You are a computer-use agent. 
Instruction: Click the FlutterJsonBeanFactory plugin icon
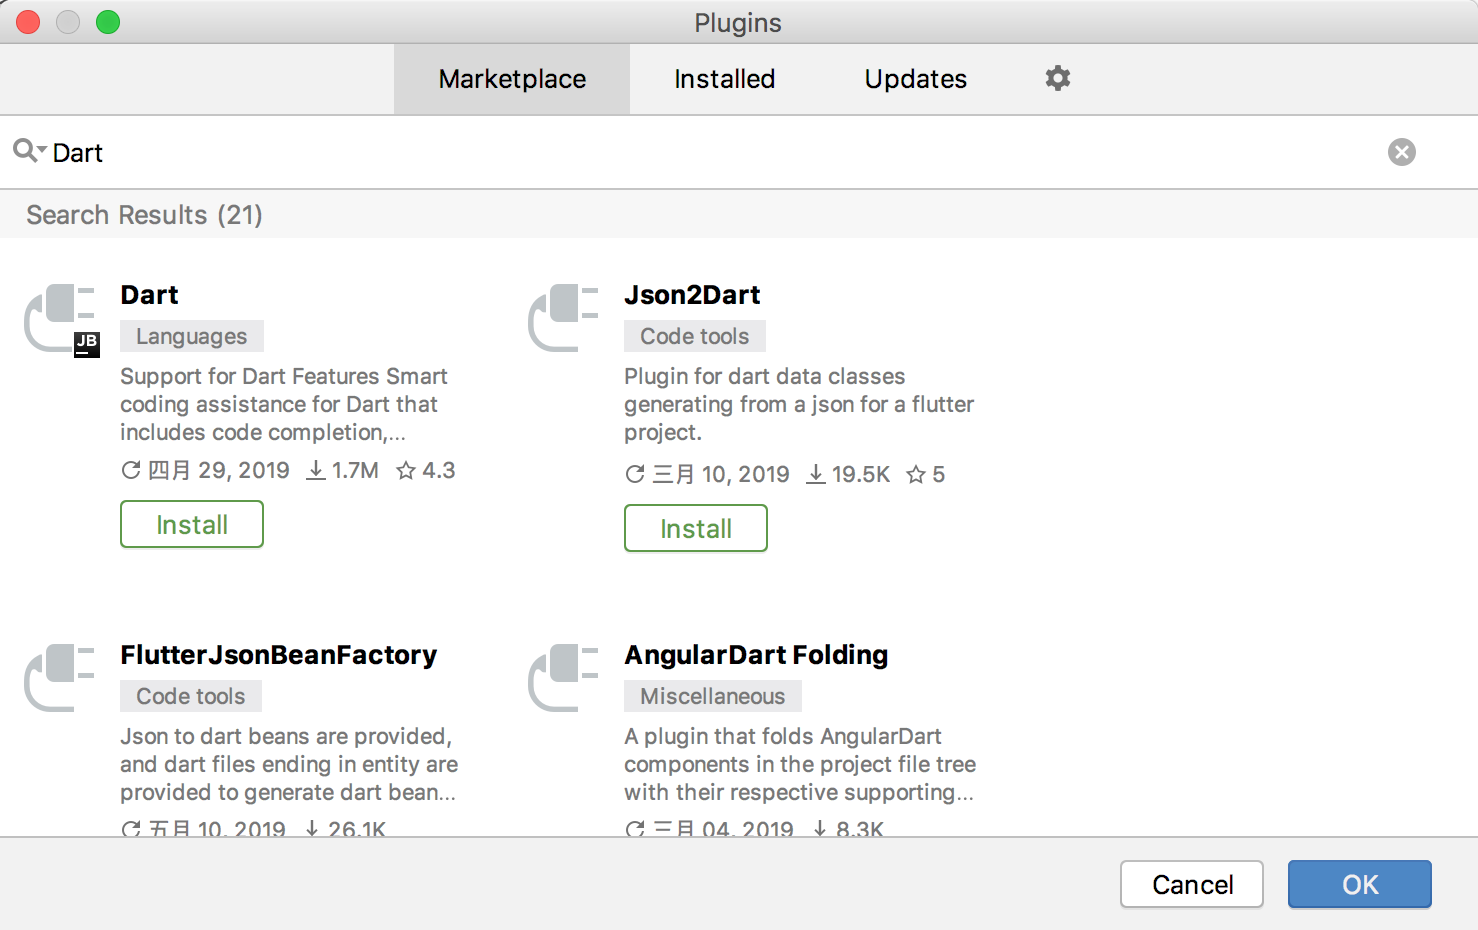click(60, 675)
